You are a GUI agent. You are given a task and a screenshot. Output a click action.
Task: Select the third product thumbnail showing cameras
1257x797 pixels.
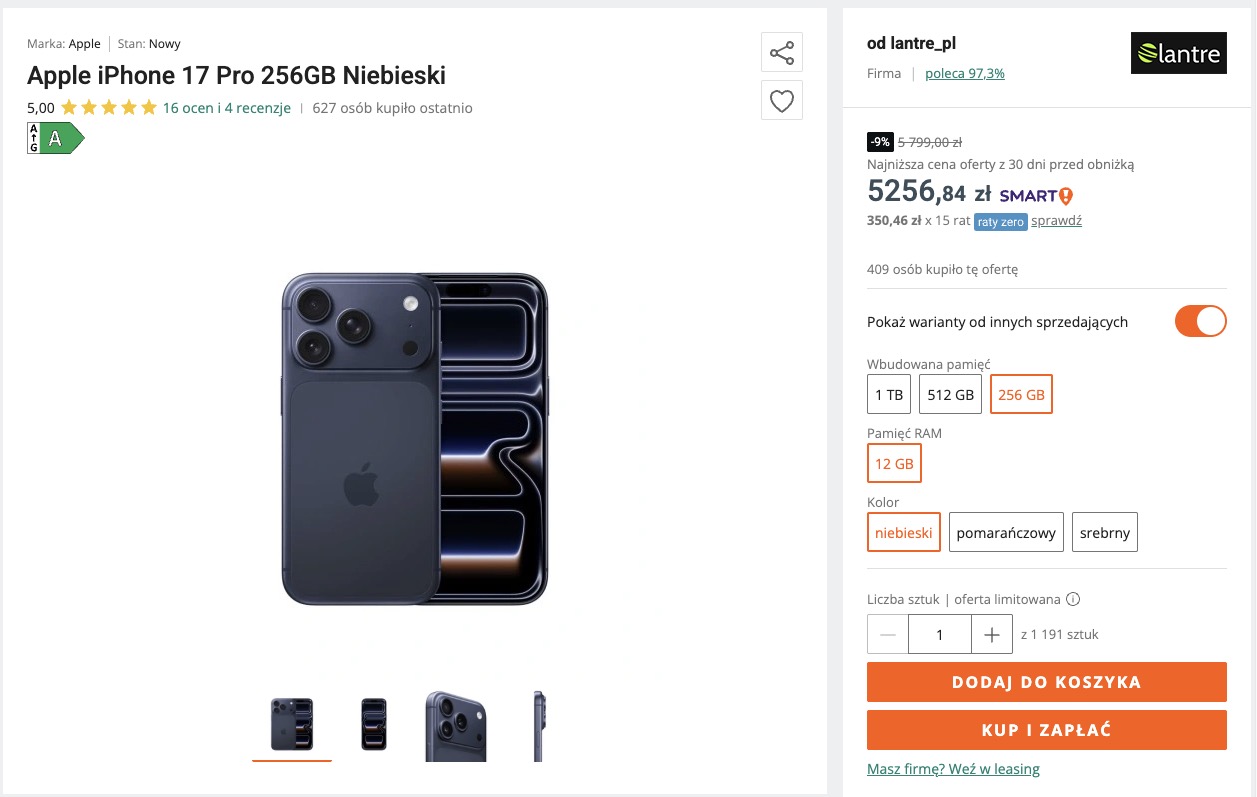click(x=455, y=725)
